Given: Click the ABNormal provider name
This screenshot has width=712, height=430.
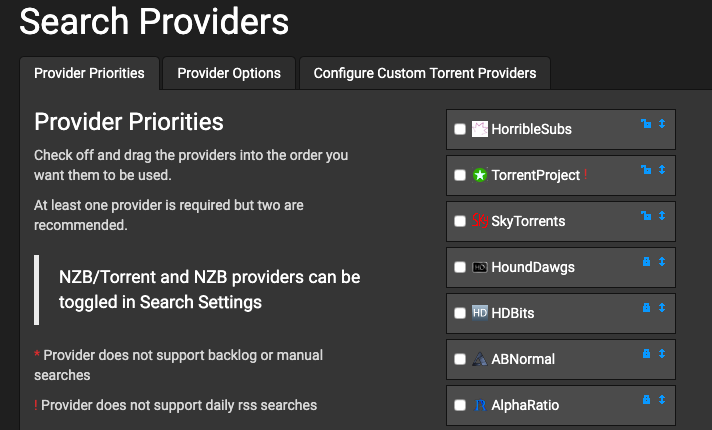Looking at the screenshot, I should [523, 359].
